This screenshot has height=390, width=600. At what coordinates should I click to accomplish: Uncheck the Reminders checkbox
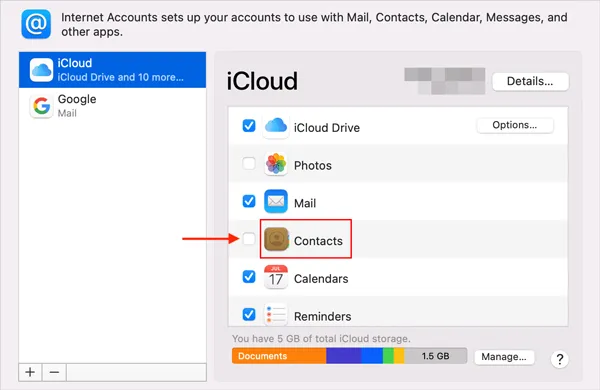(x=249, y=314)
